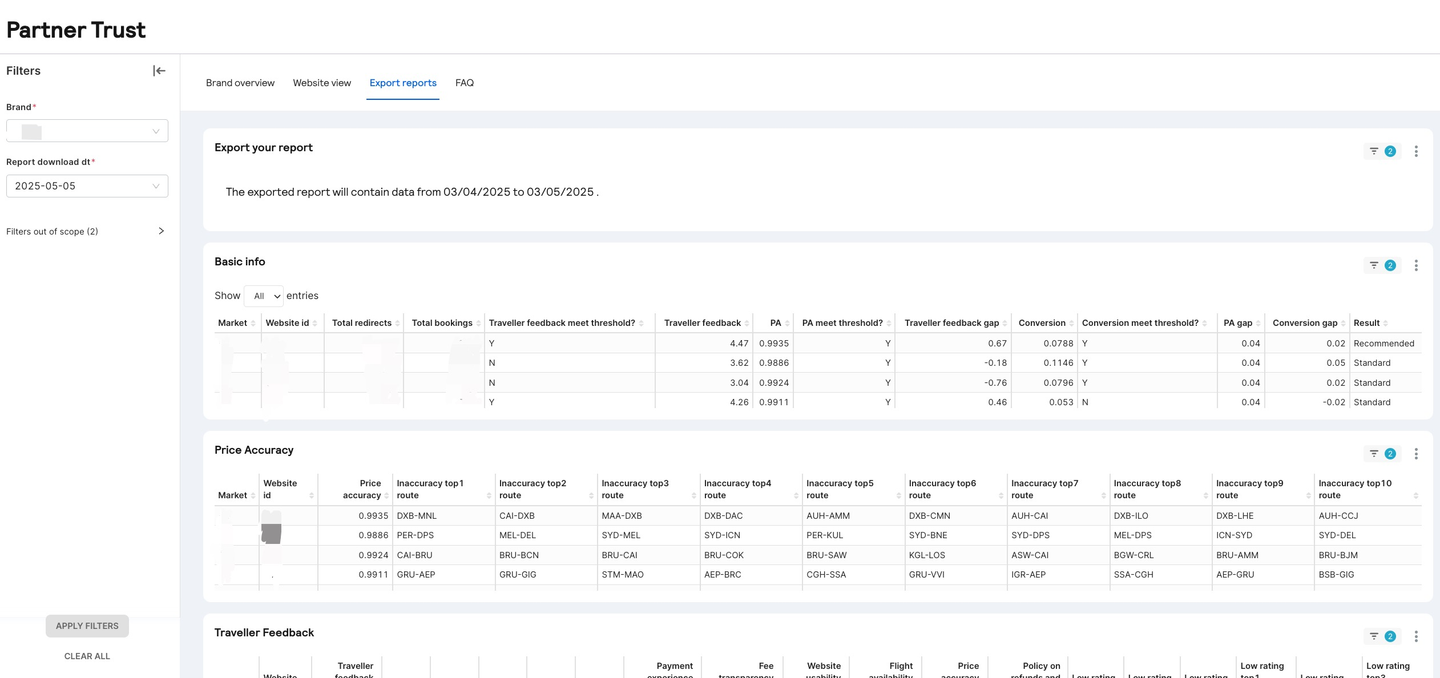Image resolution: width=1440 pixels, height=678 pixels.
Task: Click the CAI-BRU route cell
Action: (415, 555)
